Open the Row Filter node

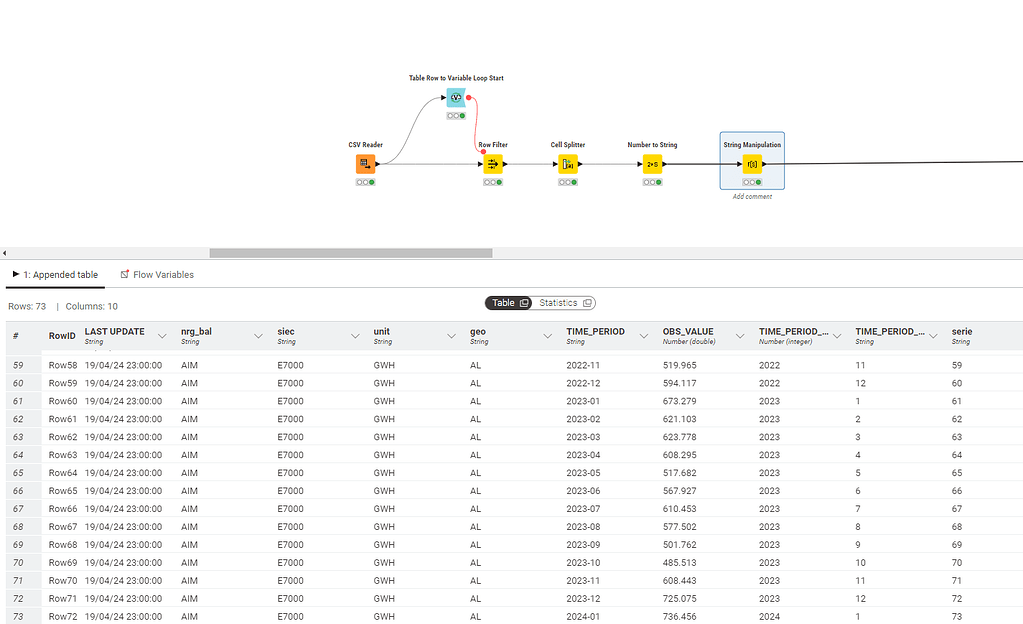(492, 163)
